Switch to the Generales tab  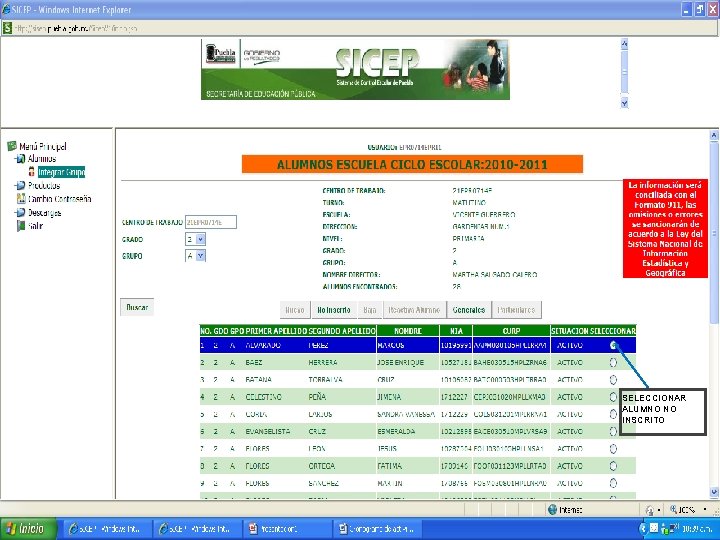click(x=468, y=310)
